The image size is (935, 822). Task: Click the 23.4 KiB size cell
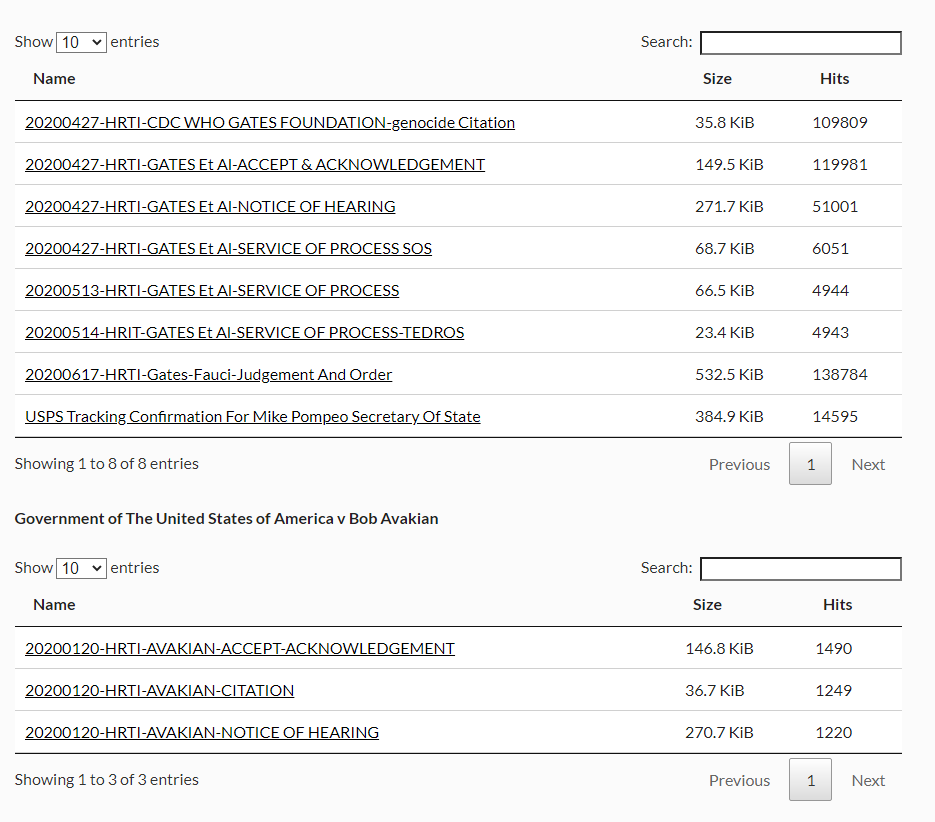click(725, 333)
